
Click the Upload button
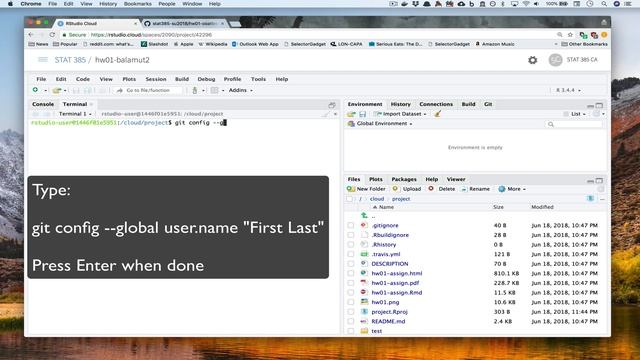407,189
